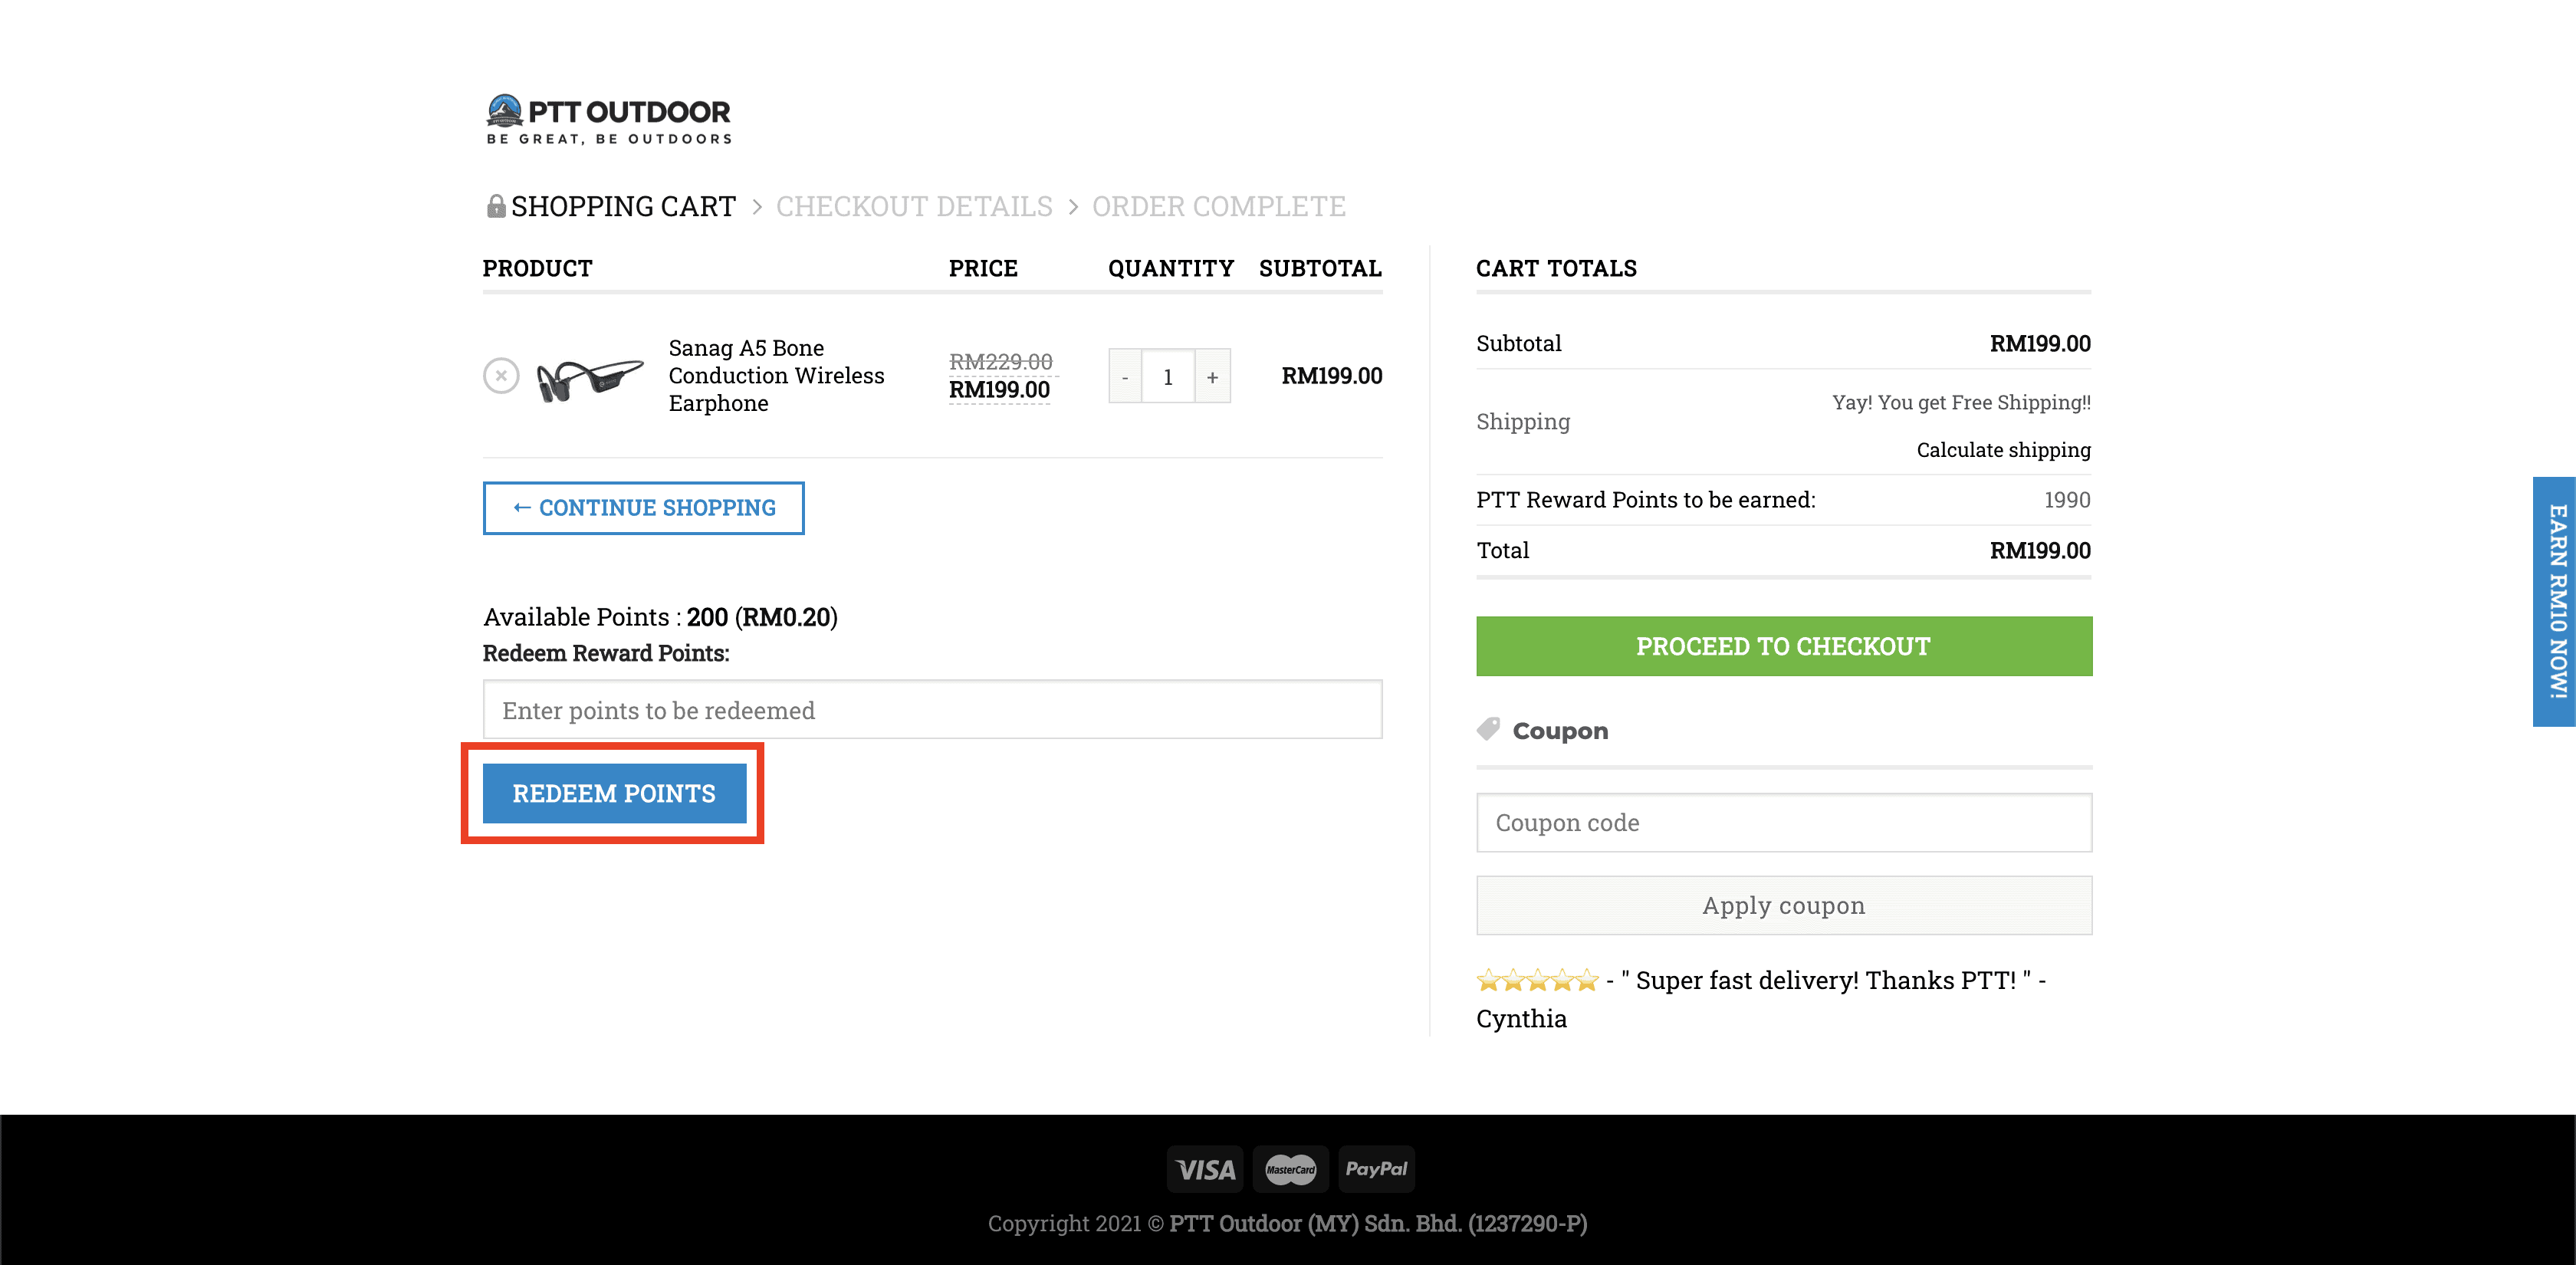The height and width of the screenshot is (1265, 2576).
Task: Apply the coupon
Action: 1783,906
